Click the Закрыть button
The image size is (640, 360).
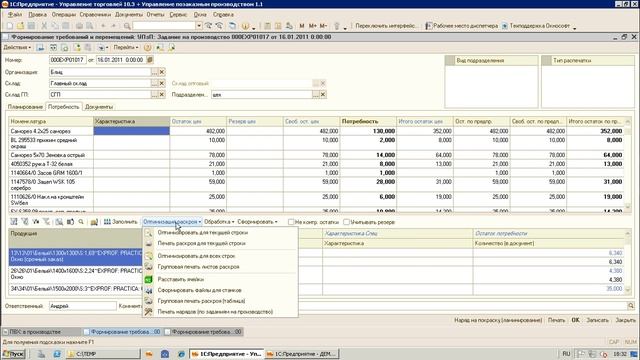click(x=625, y=320)
